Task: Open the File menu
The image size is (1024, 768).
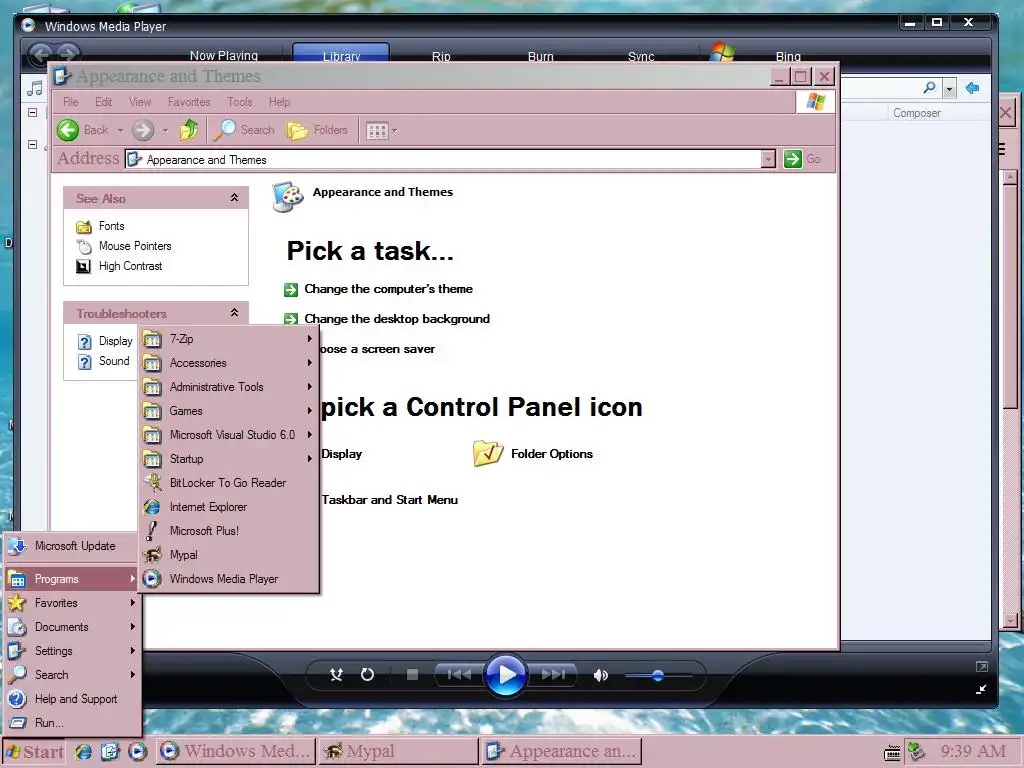Action: tap(71, 102)
